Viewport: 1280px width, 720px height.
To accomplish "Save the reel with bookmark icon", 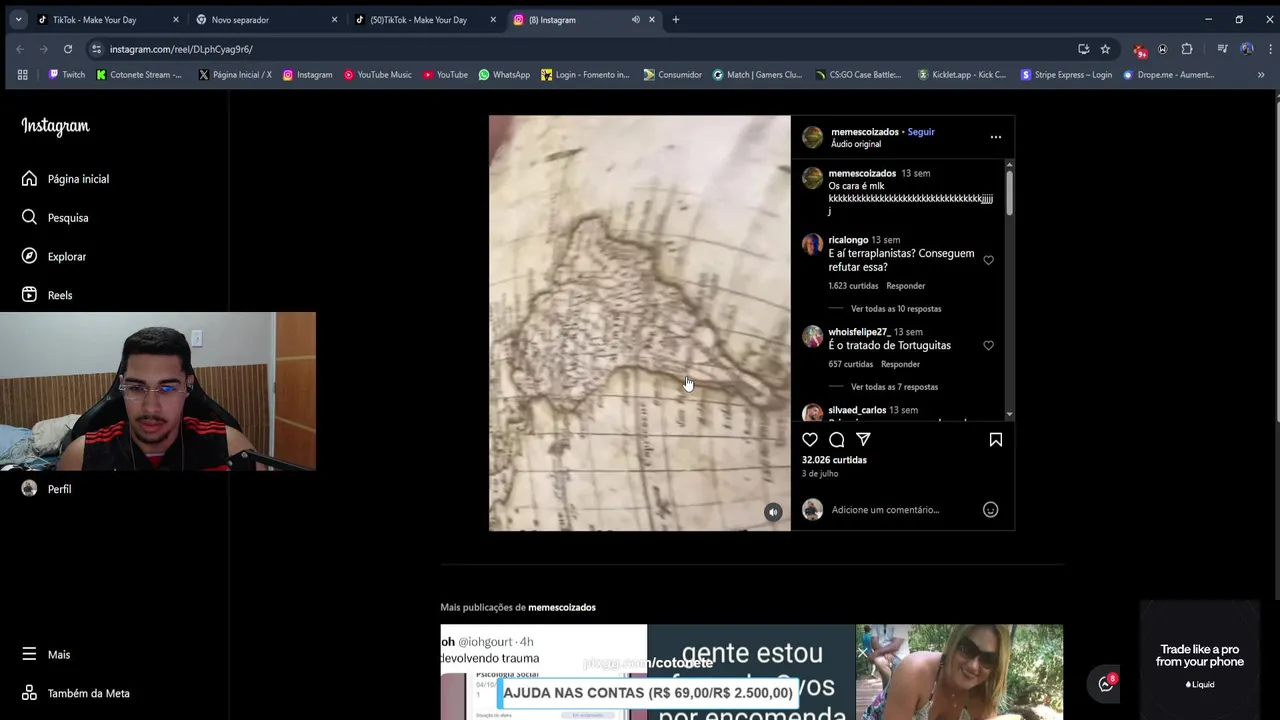I will click(x=996, y=440).
